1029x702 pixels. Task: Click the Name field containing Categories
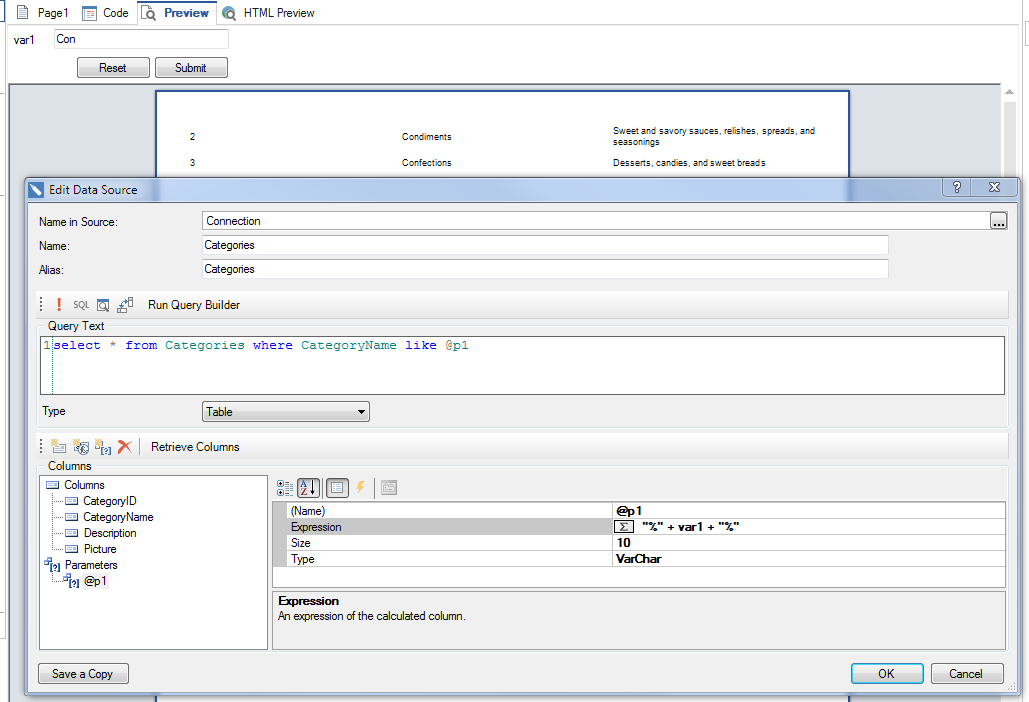coord(545,245)
